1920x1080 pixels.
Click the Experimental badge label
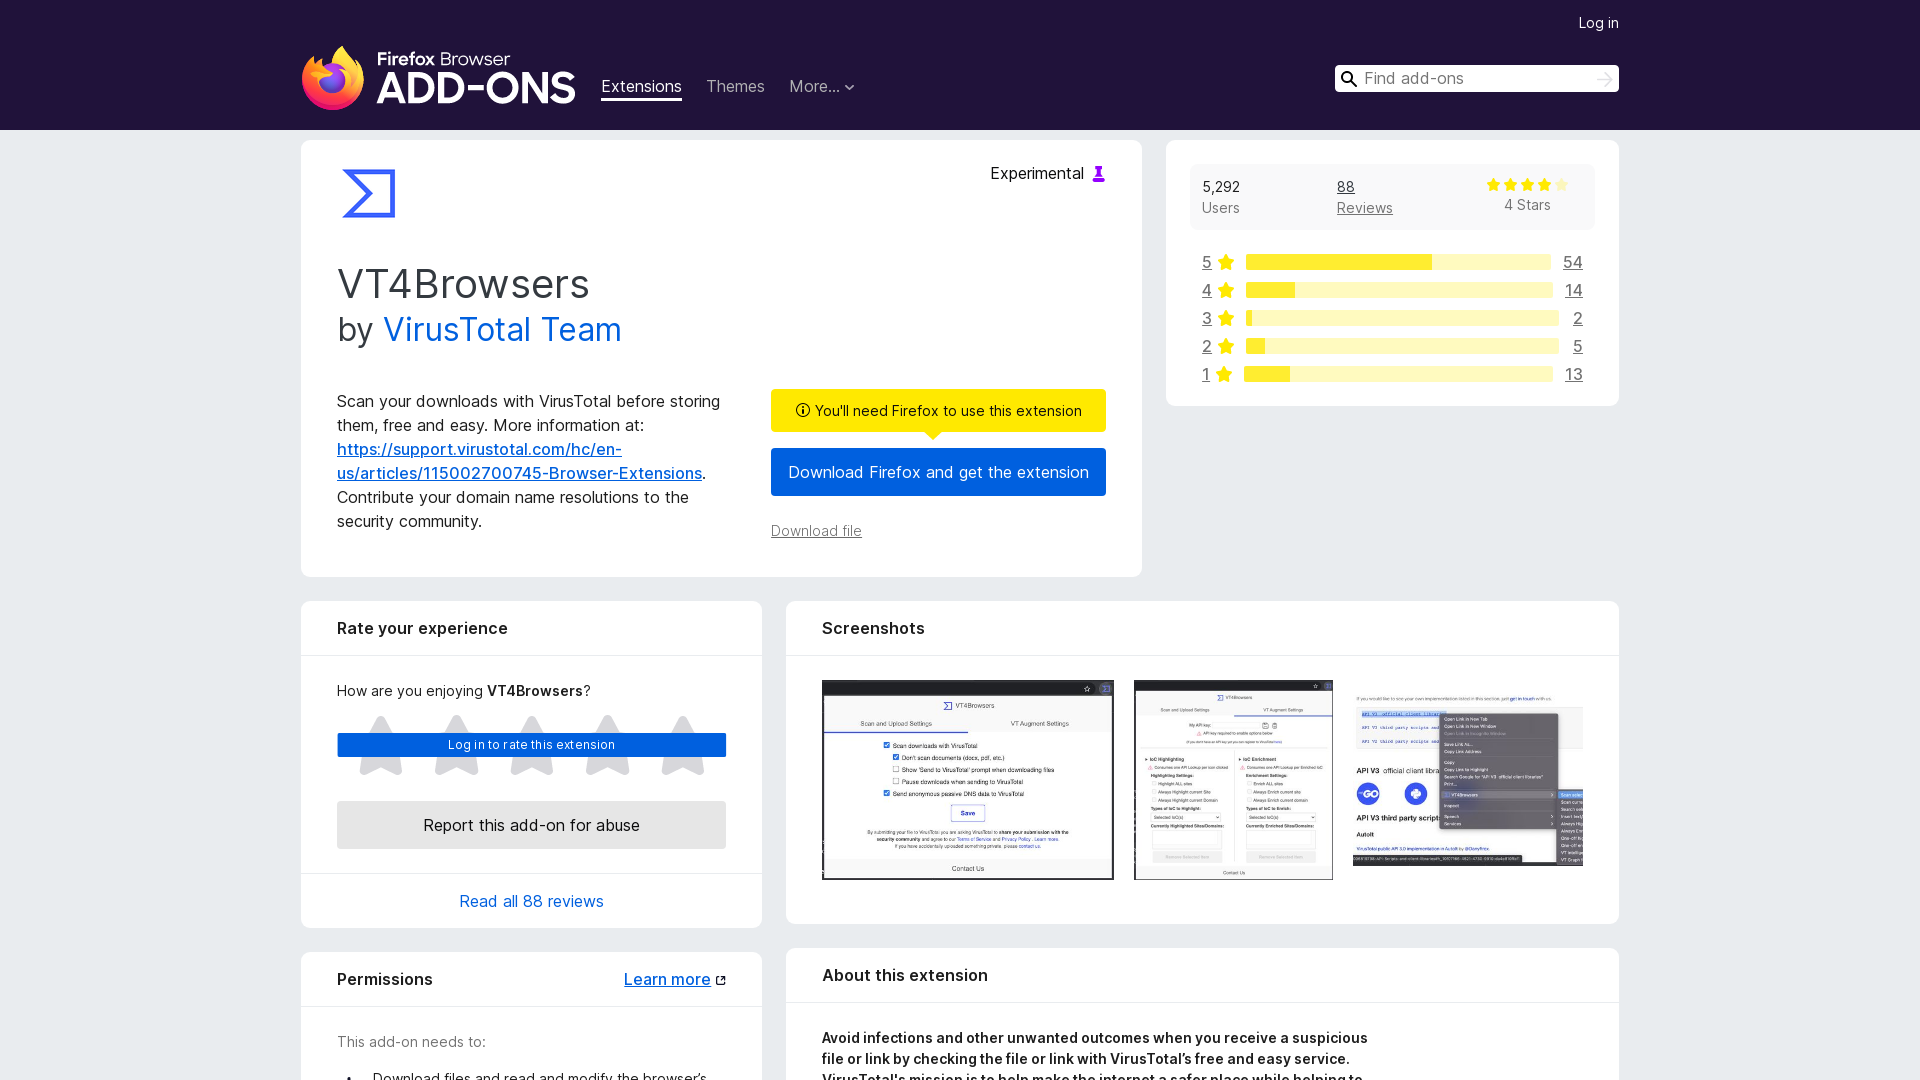click(1037, 174)
